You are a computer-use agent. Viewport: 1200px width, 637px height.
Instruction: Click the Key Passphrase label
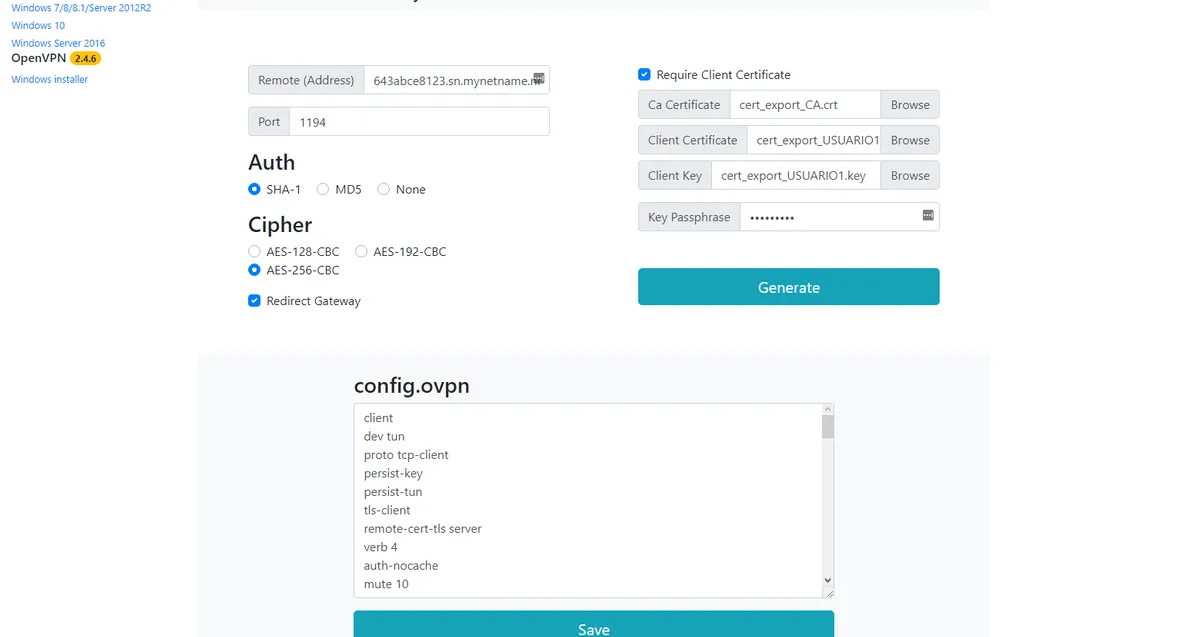pos(689,217)
